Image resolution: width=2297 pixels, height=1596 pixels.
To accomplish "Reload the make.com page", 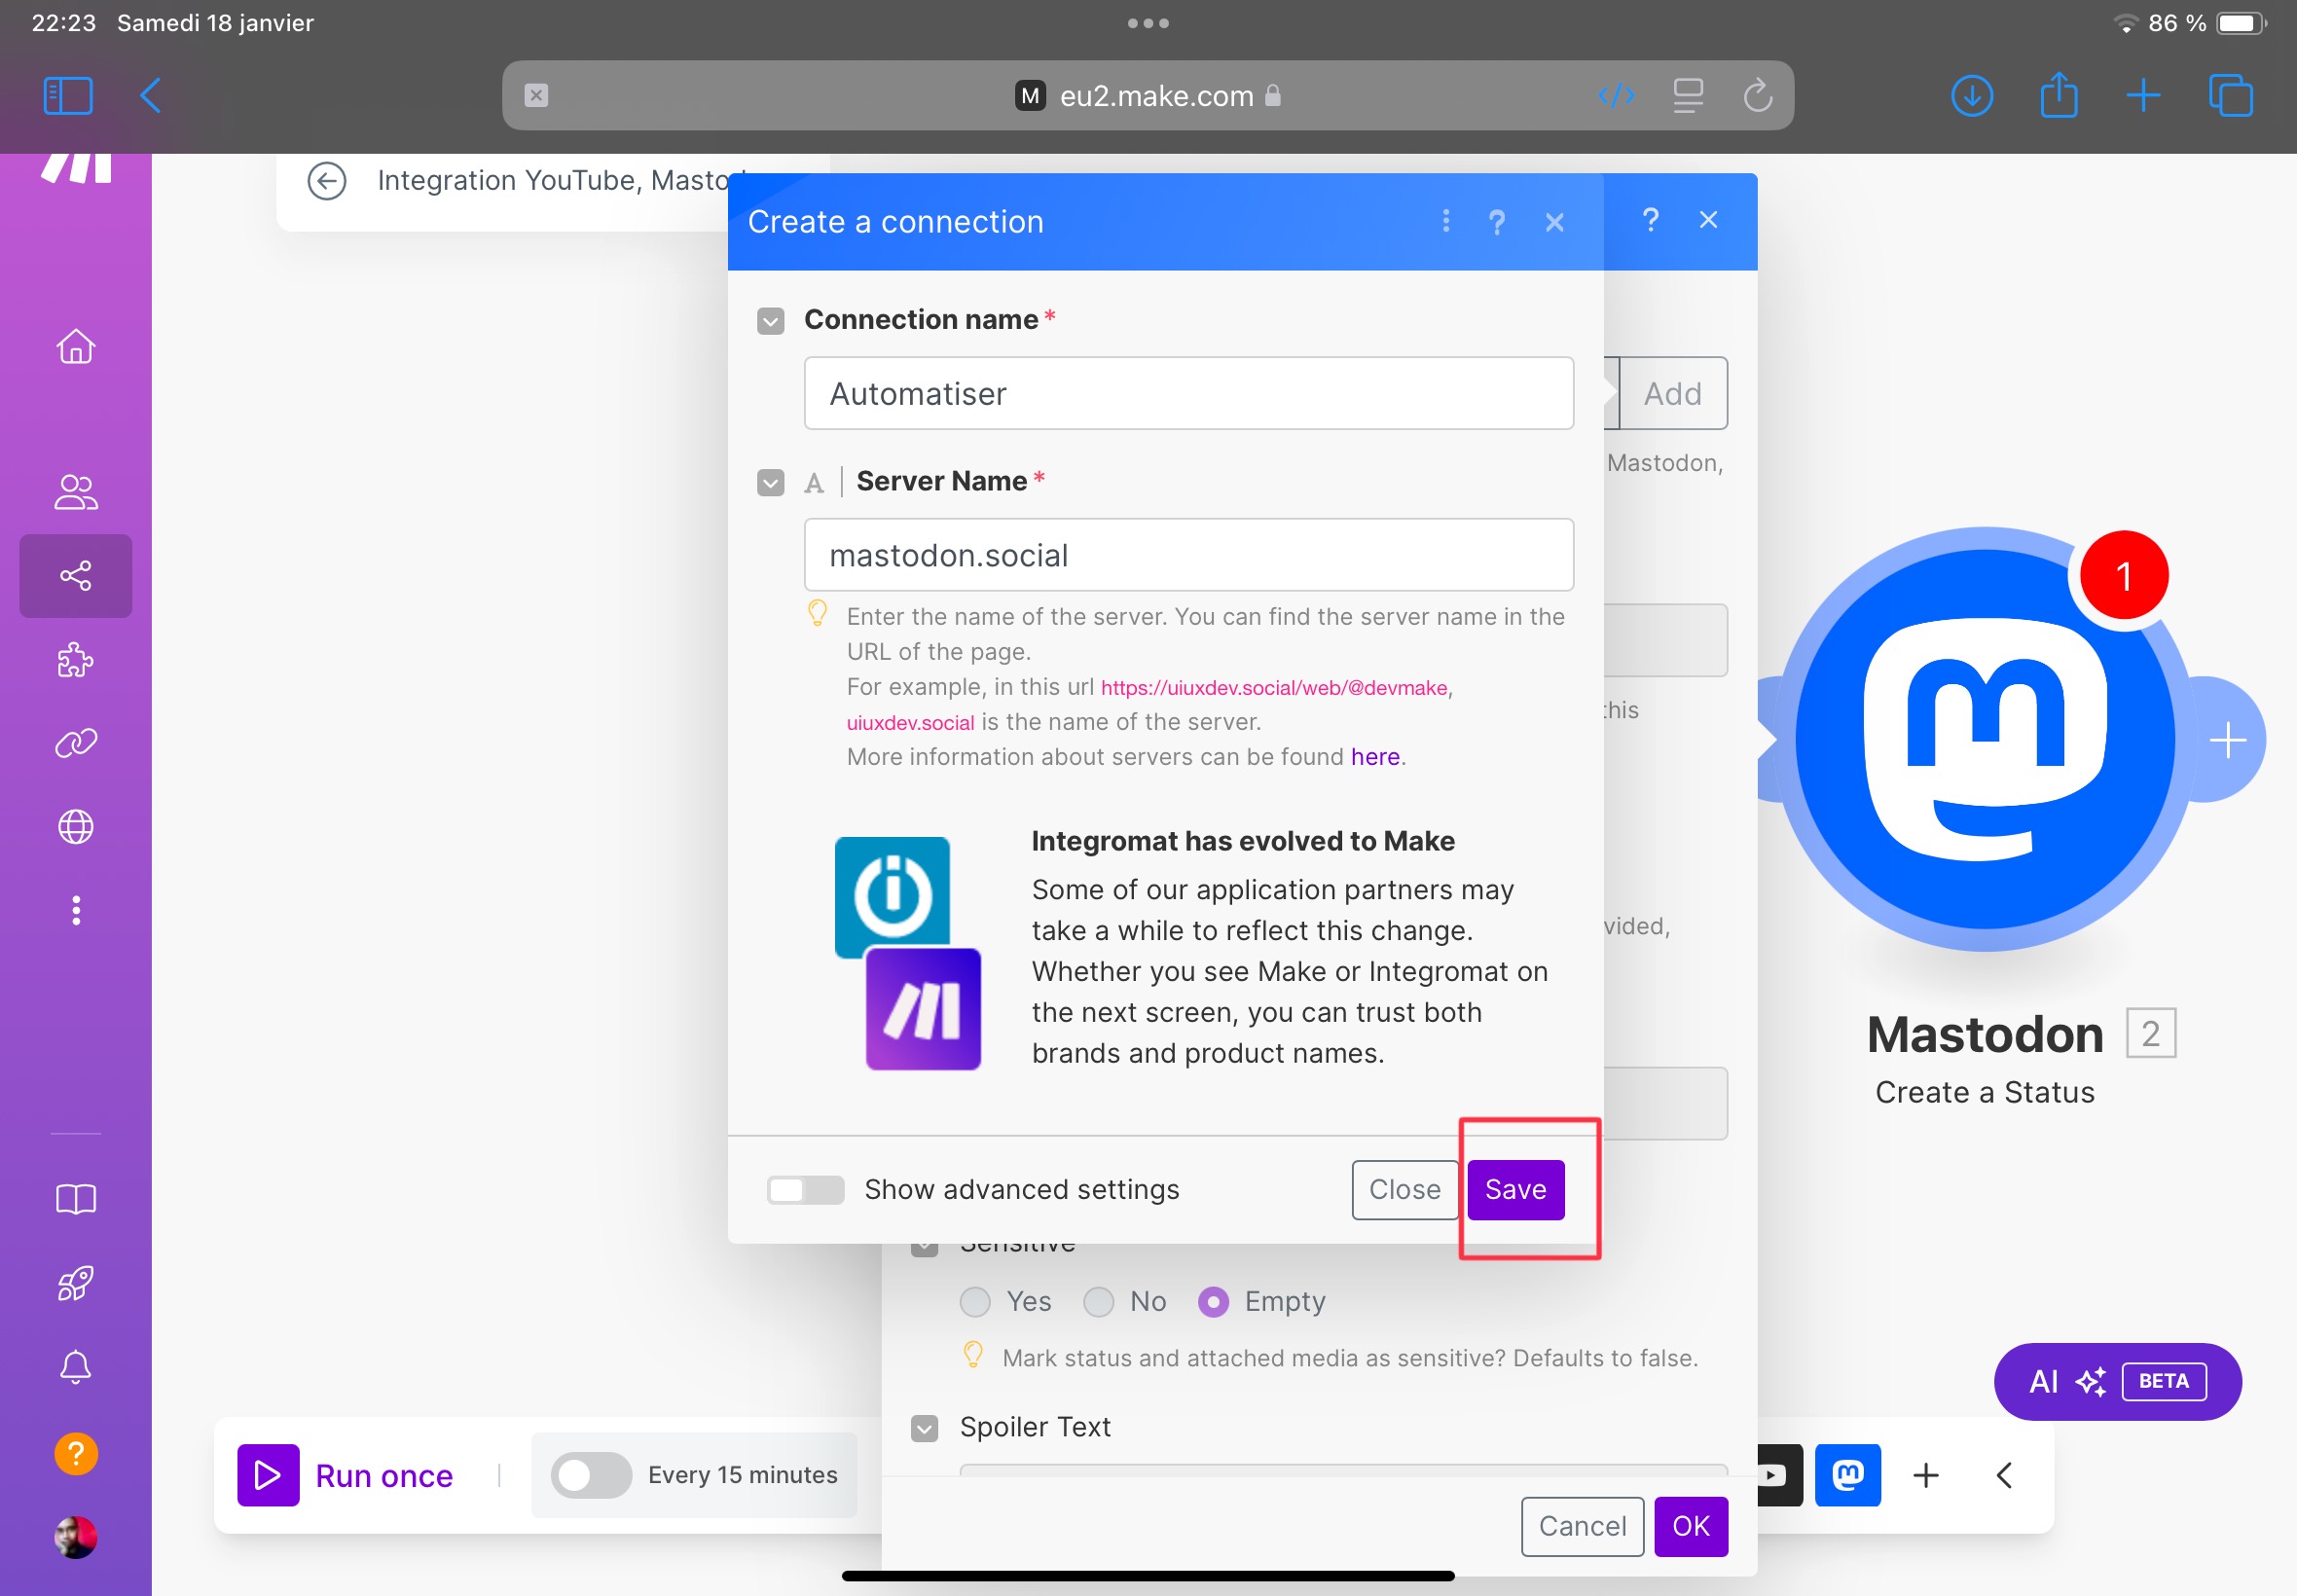I will click(x=1757, y=95).
